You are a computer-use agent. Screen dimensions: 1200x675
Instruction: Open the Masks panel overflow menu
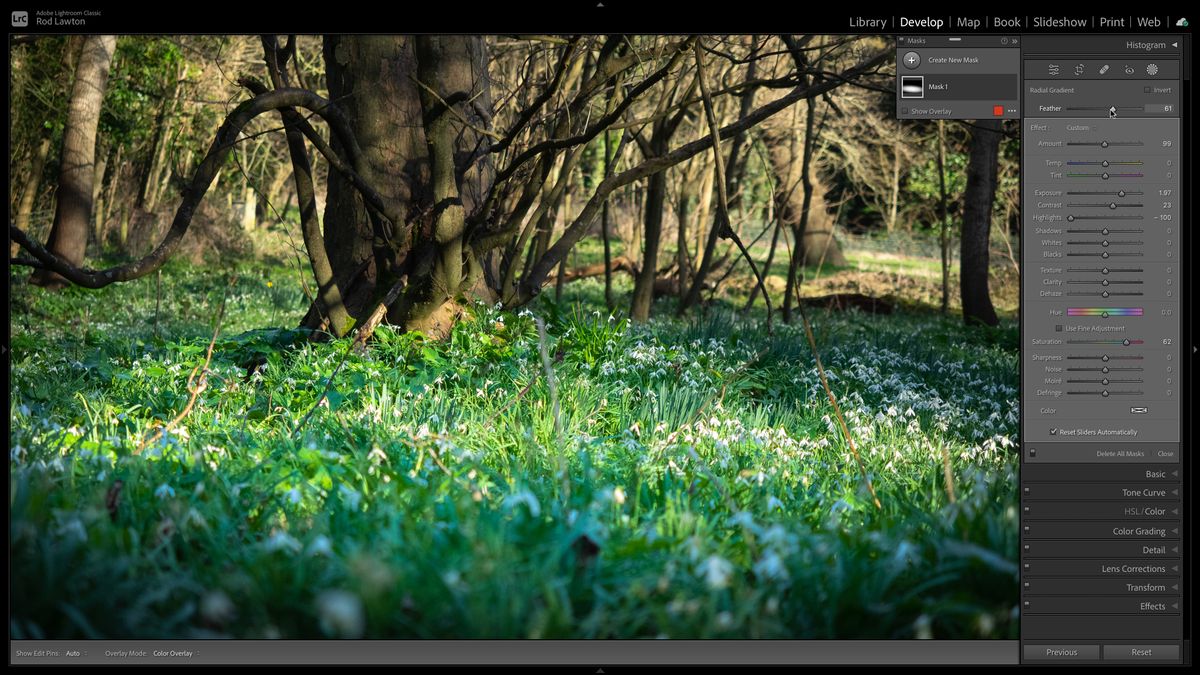pyautogui.click(x=1014, y=40)
